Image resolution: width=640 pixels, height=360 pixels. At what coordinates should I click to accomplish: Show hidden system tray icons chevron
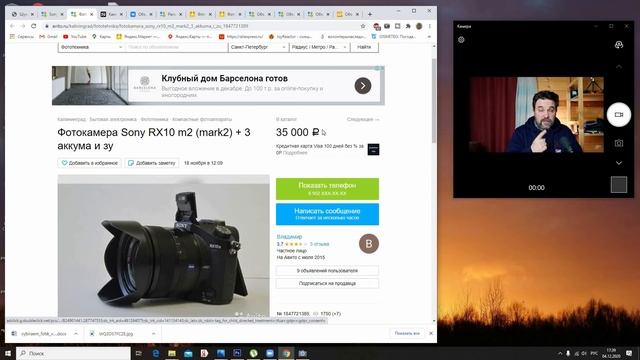pyautogui.click(x=560, y=353)
